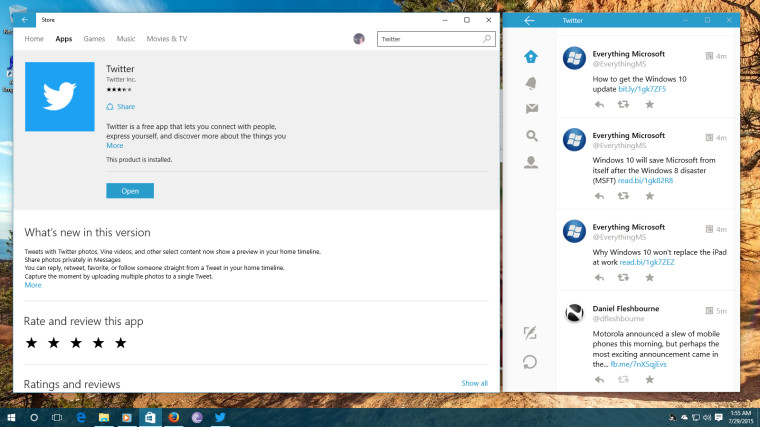Open the read.bi/1gk82R8 link

[x=645, y=180]
